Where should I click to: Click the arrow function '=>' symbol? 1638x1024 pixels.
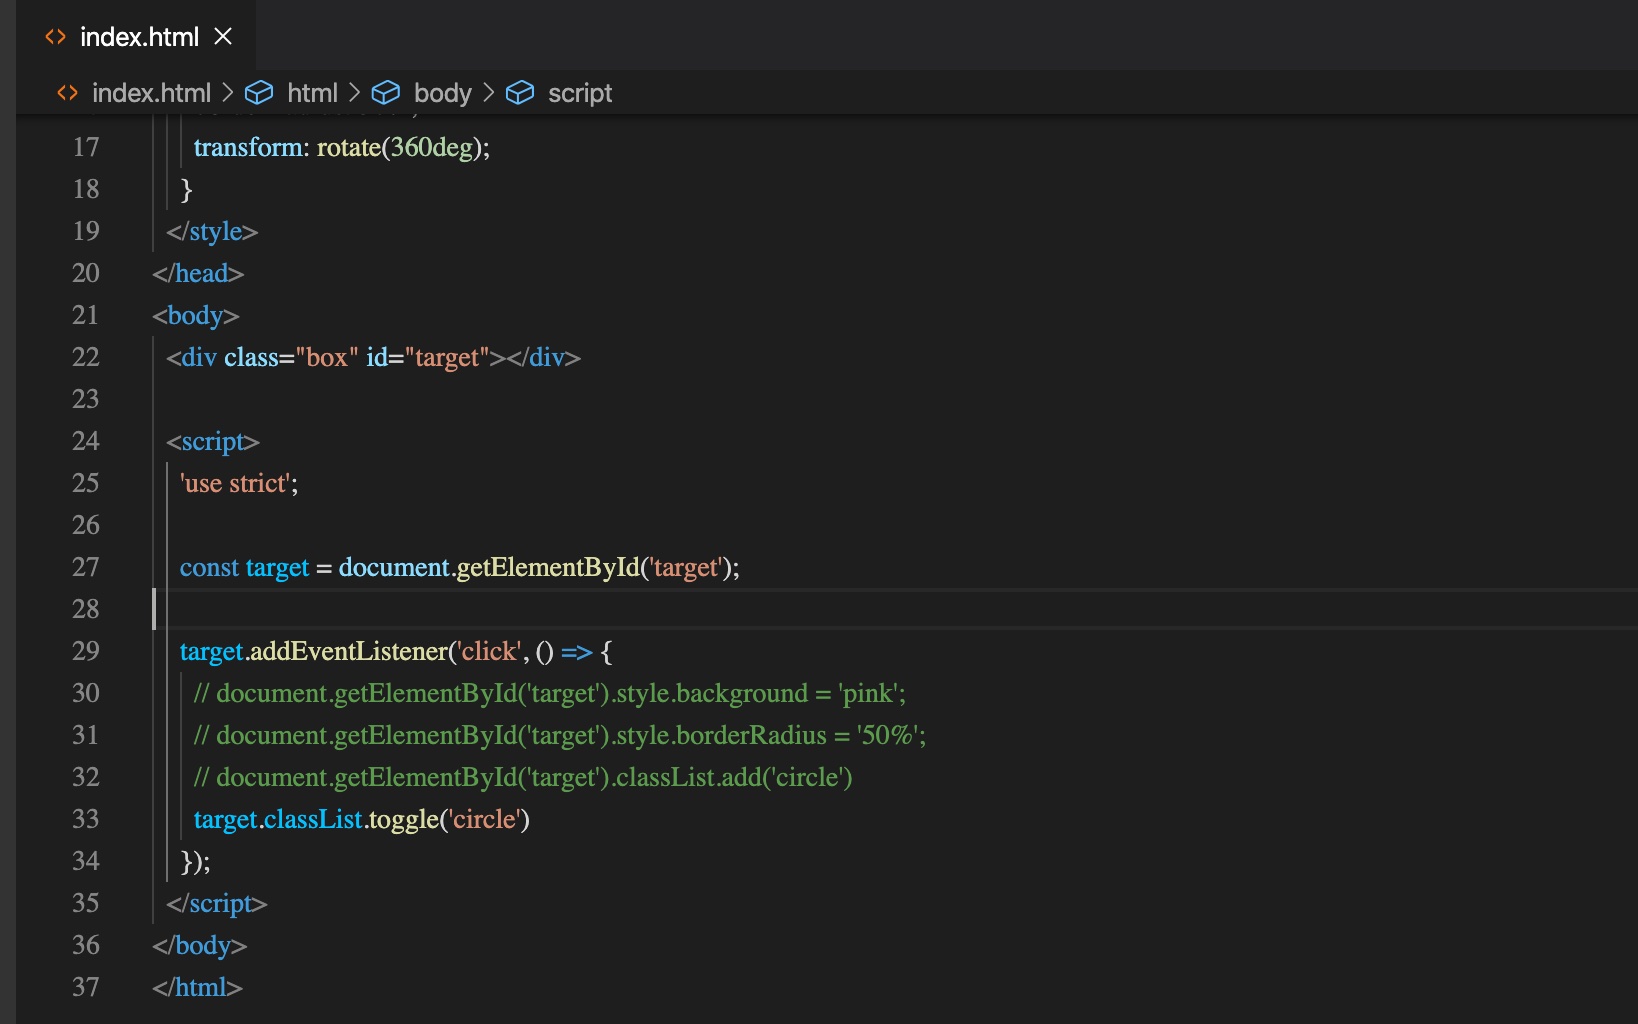click(x=577, y=652)
